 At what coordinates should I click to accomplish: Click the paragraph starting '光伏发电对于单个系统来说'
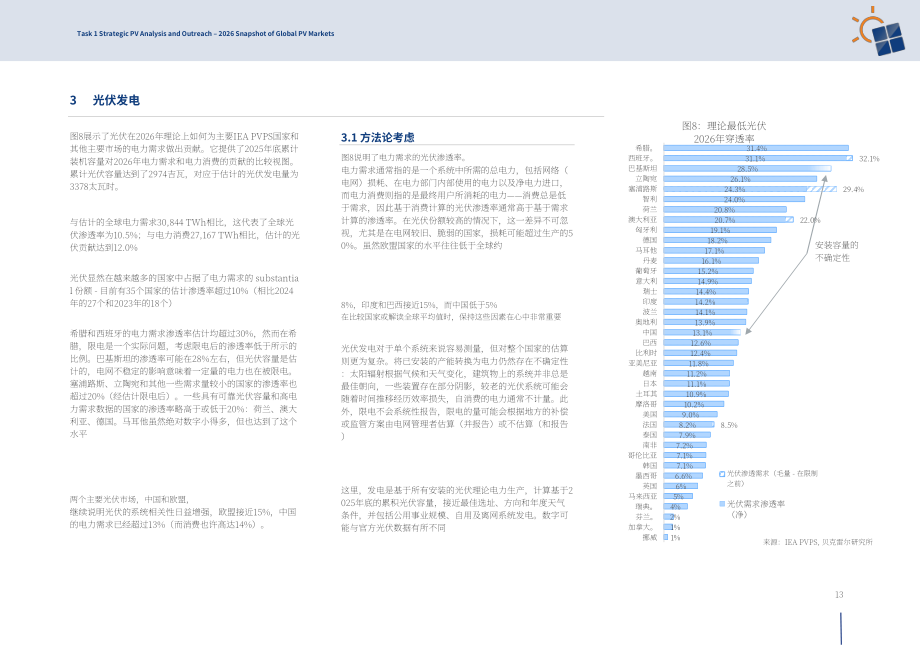(455, 392)
